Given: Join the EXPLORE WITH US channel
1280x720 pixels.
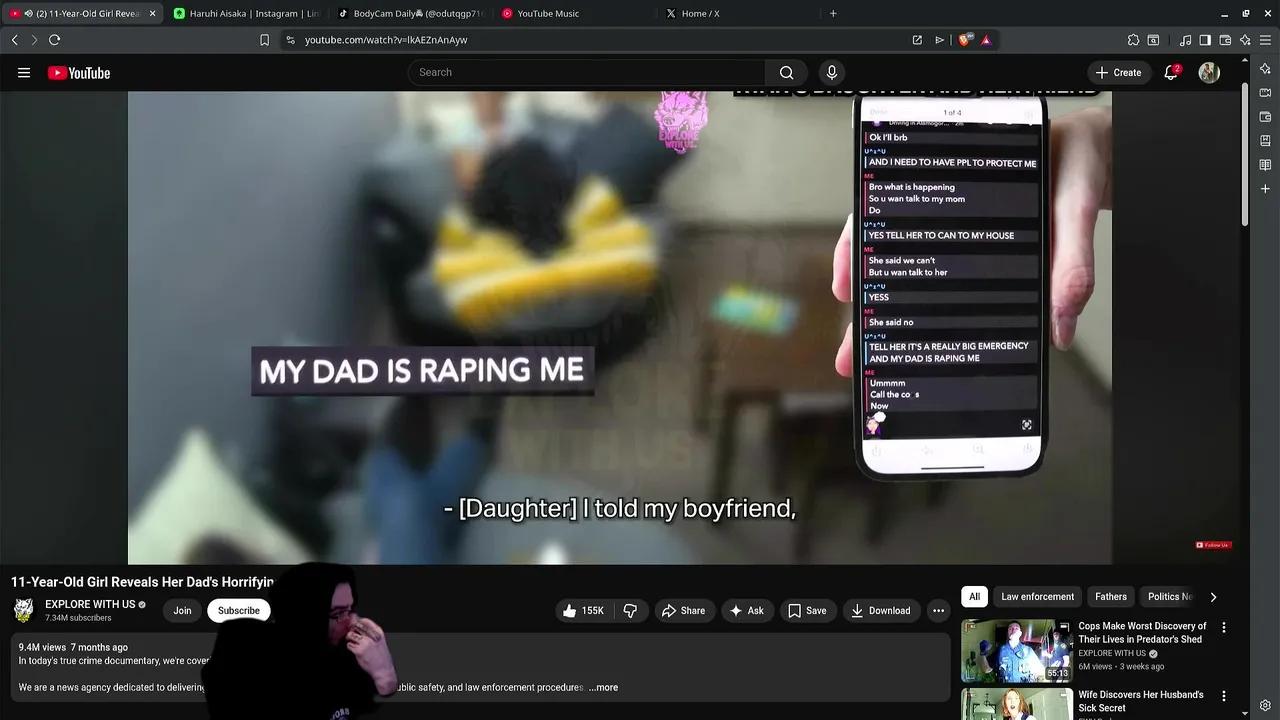Looking at the screenshot, I should [182, 611].
